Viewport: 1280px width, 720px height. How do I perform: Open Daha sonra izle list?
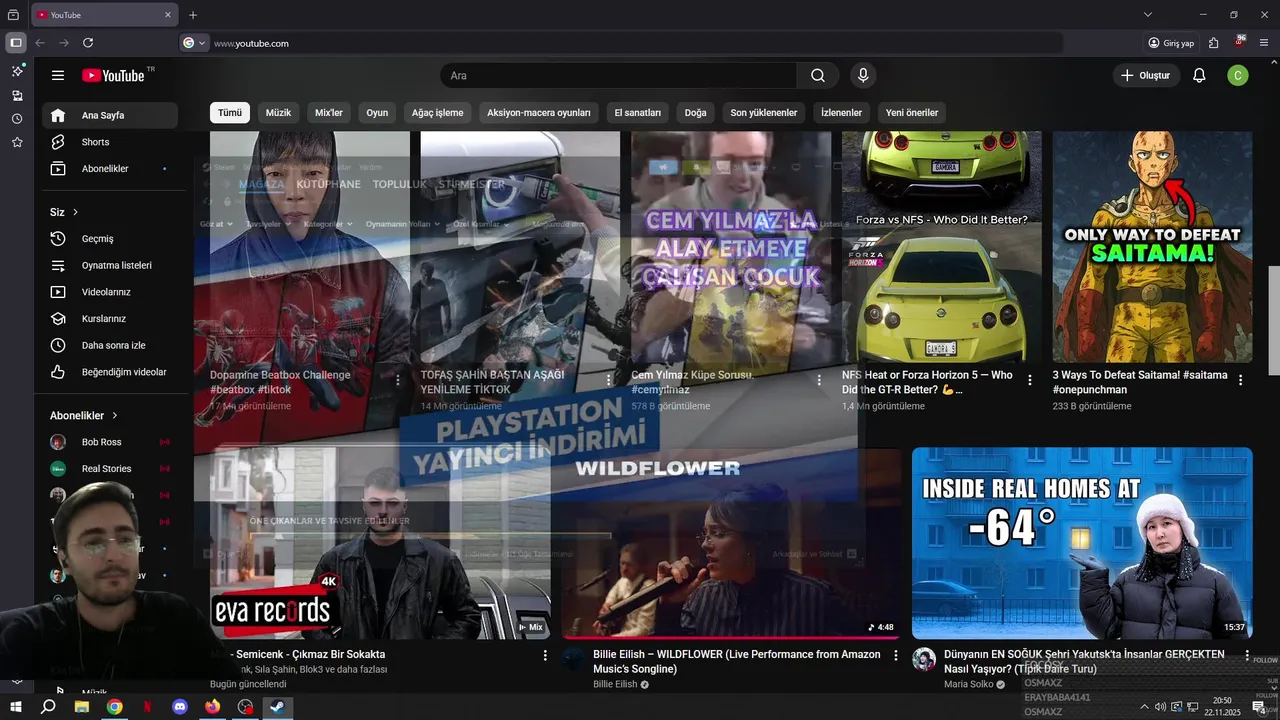point(110,345)
